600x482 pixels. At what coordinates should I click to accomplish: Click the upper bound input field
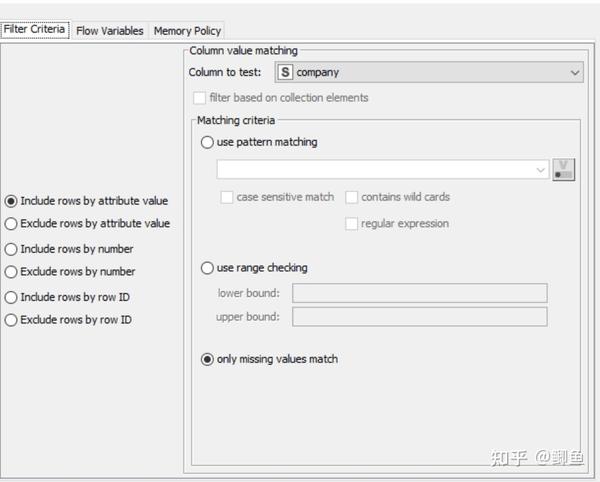pyautogui.click(x=420, y=317)
